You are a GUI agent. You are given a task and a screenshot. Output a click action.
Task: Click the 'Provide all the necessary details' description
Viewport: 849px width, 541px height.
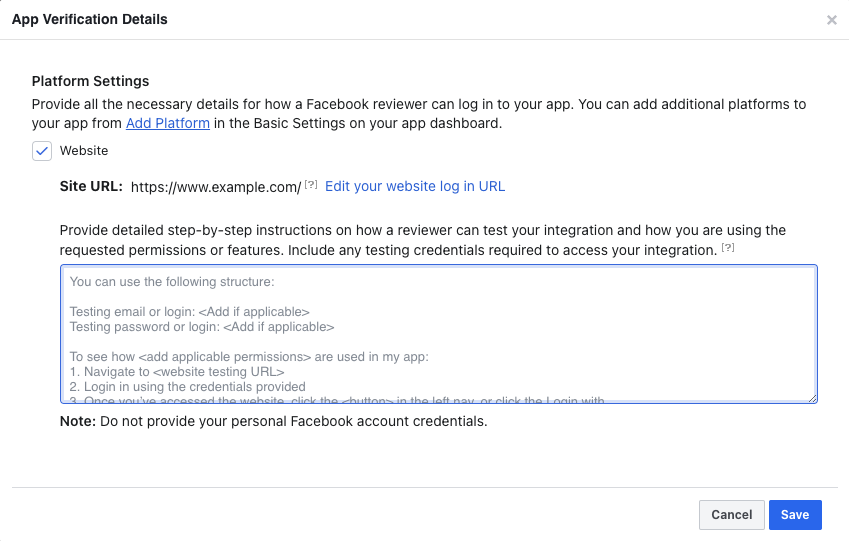(x=418, y=104)
